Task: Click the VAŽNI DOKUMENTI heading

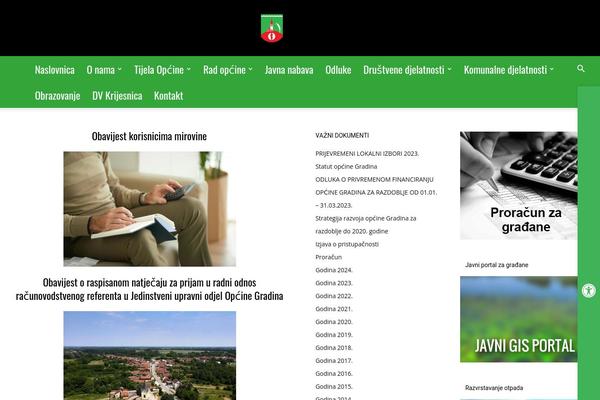Action: tap(342, 136)
